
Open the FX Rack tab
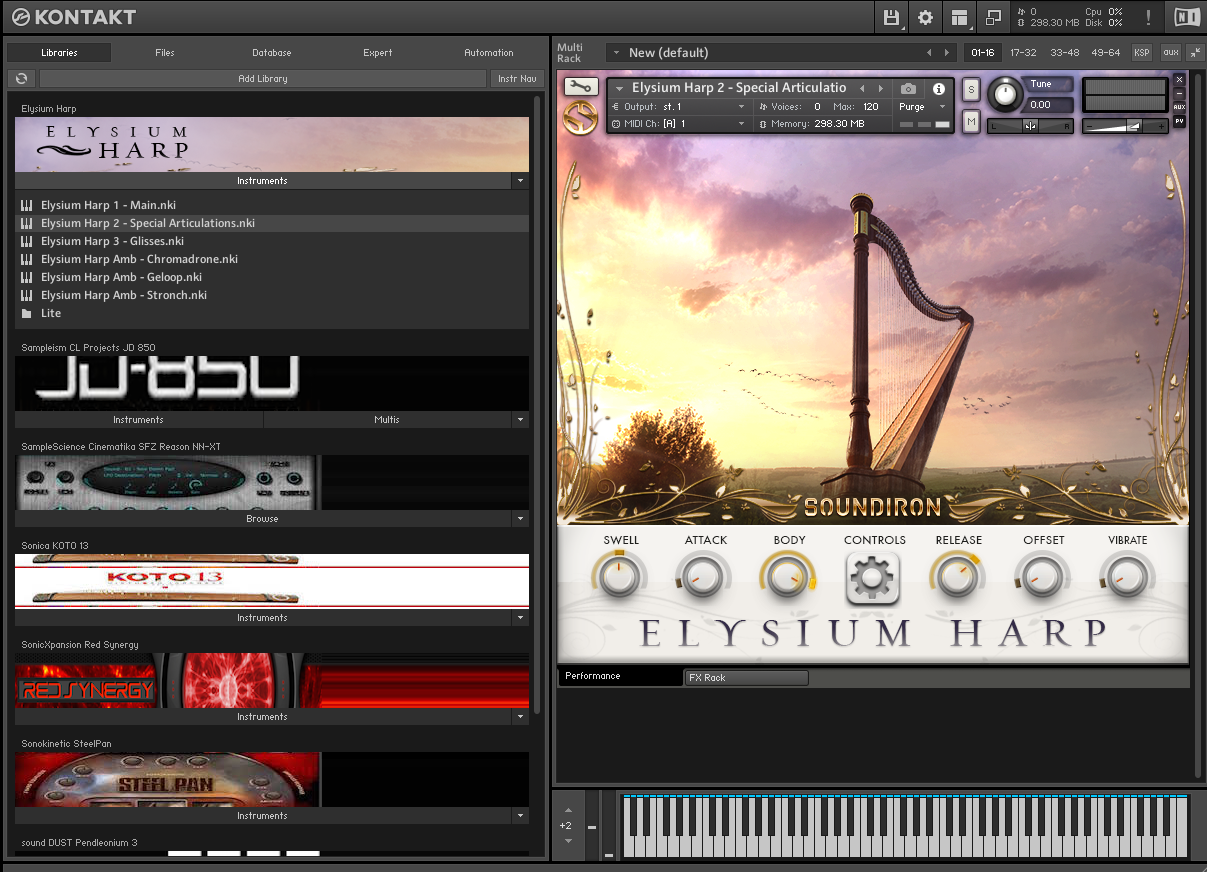pos(746,678)
